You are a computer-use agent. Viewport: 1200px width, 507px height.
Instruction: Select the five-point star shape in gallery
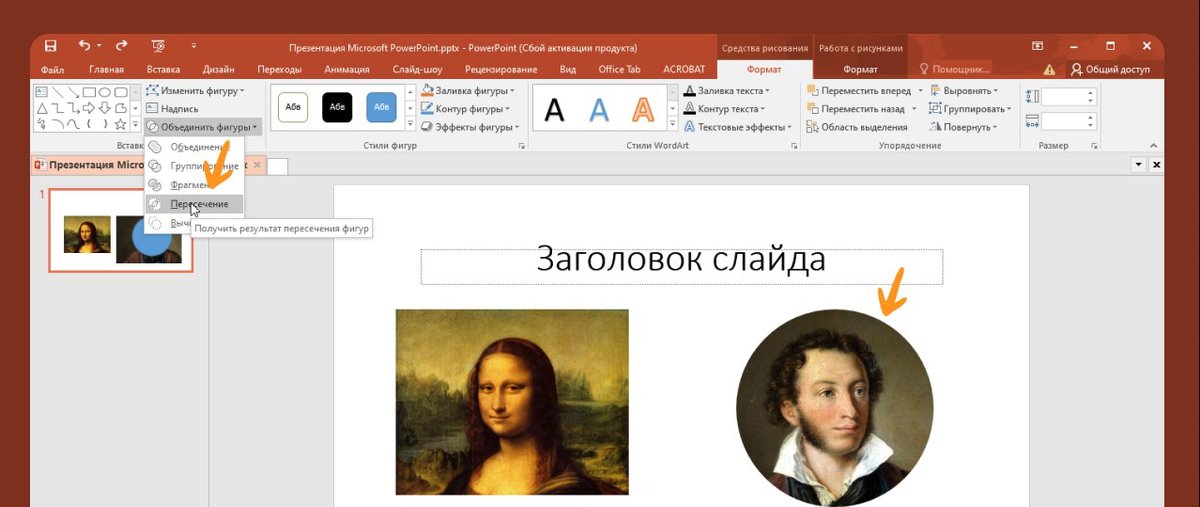(x=121, y=124)
